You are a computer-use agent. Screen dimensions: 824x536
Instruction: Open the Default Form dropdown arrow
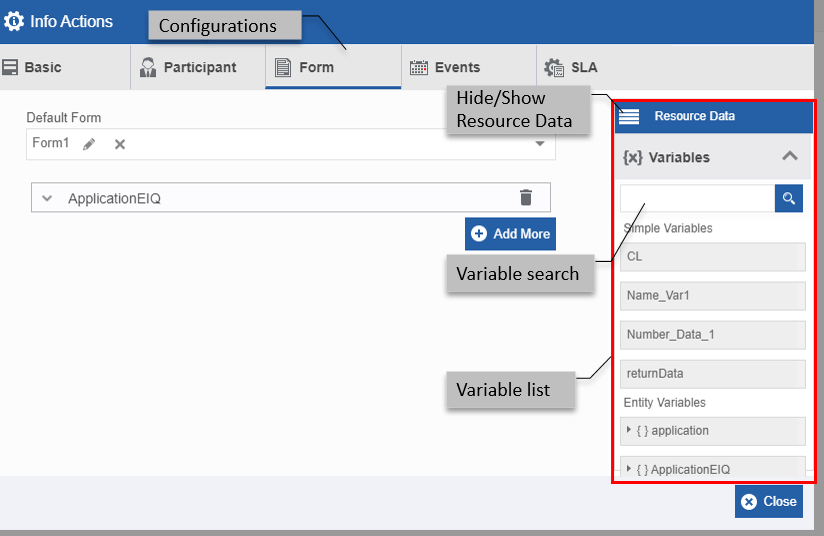pyautogui.click(x=540, y=143)
